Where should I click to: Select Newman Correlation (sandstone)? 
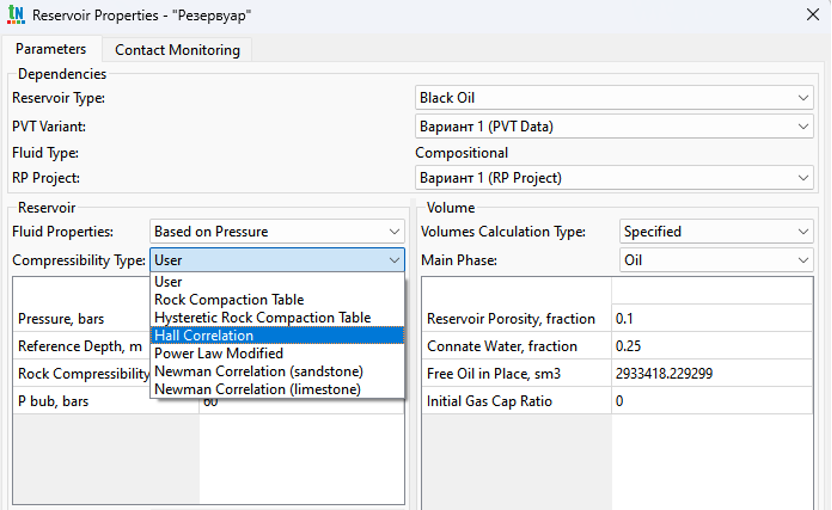[277, 371]
